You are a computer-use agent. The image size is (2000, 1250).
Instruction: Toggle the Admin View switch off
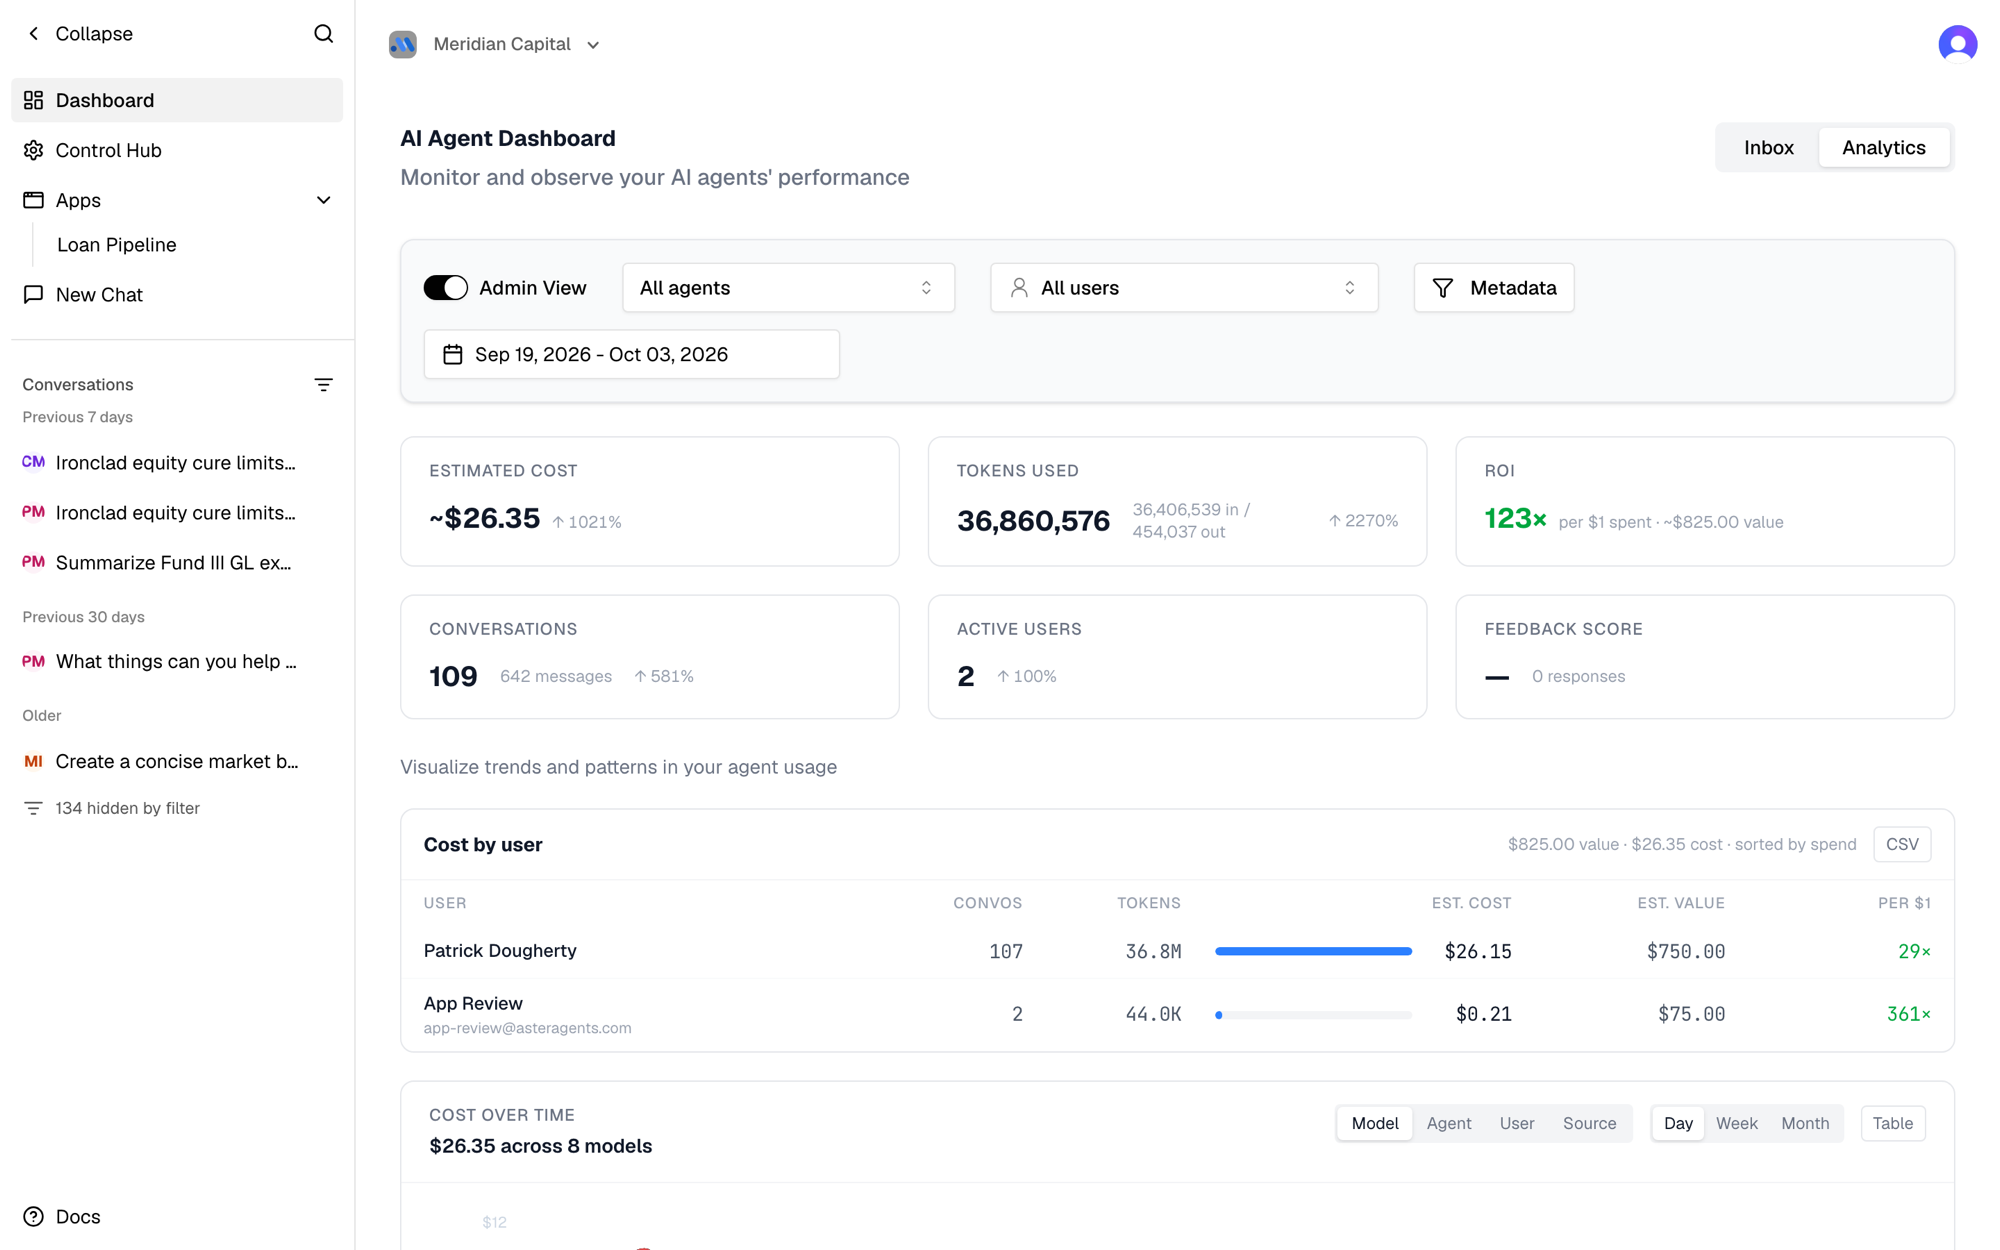click(446, 288)
